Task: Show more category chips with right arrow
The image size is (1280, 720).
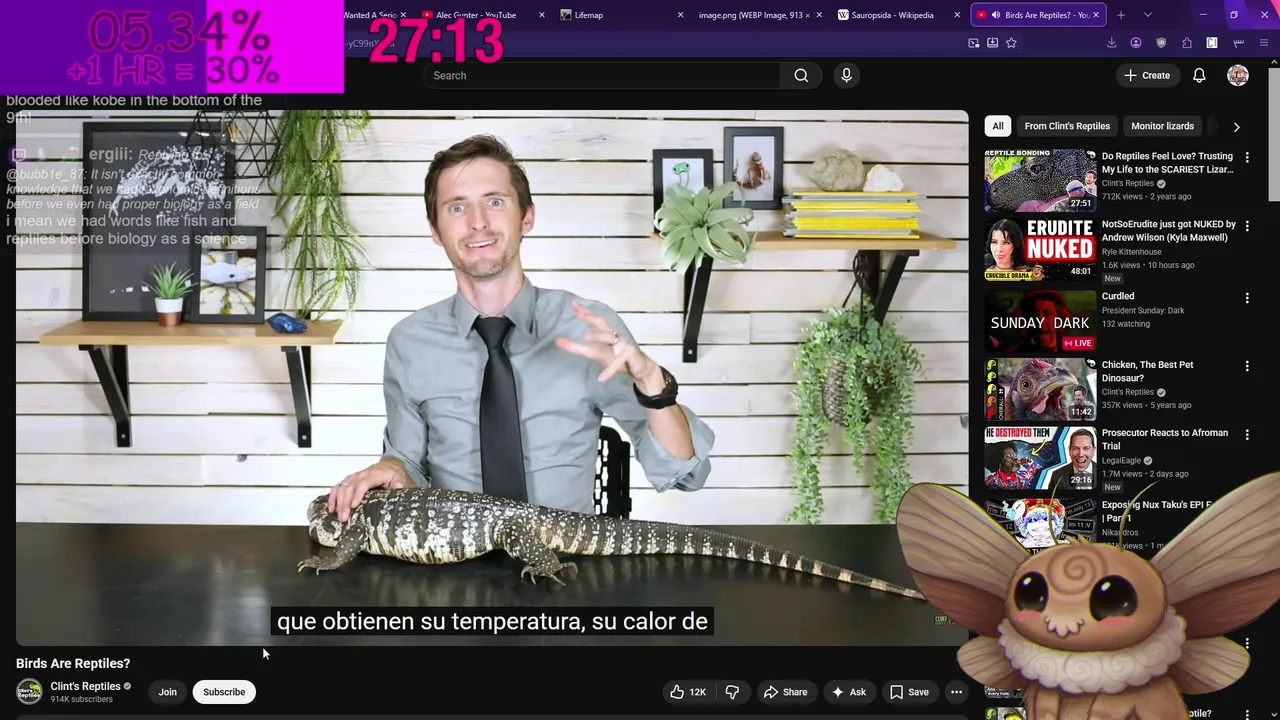Action: (1236, 127)
